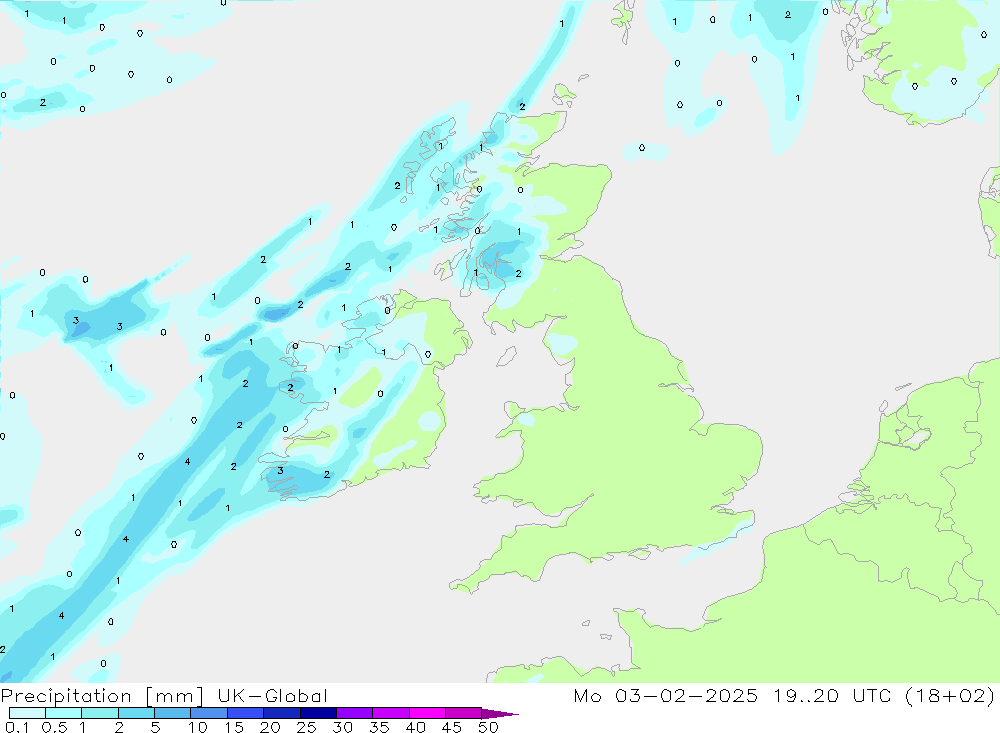Click the '0.5' legend scale label
1000x733 pixels.
tap(54, 727)
